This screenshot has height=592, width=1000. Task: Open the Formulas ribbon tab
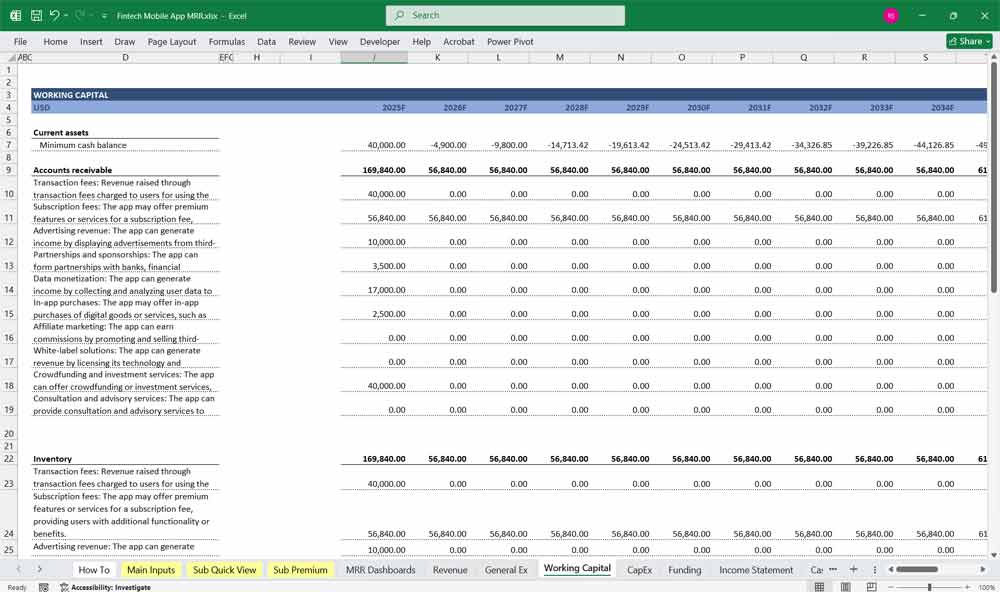pos(226,42)
